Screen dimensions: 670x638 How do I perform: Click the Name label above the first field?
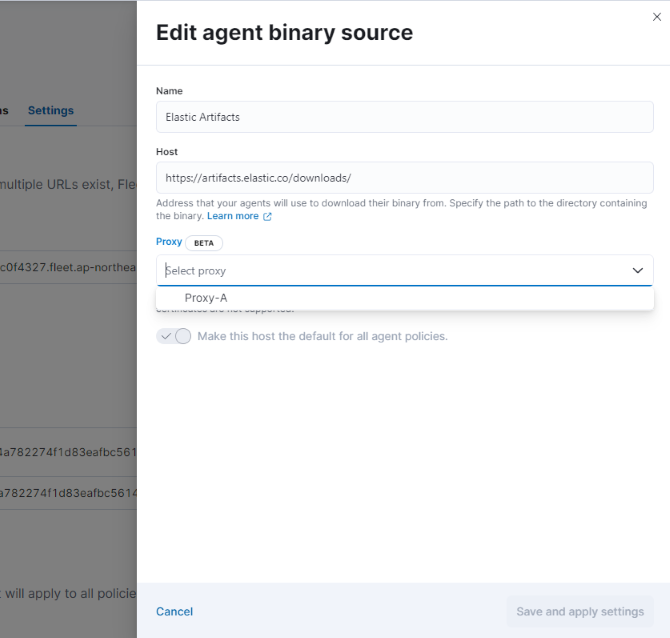coord(169,91)
